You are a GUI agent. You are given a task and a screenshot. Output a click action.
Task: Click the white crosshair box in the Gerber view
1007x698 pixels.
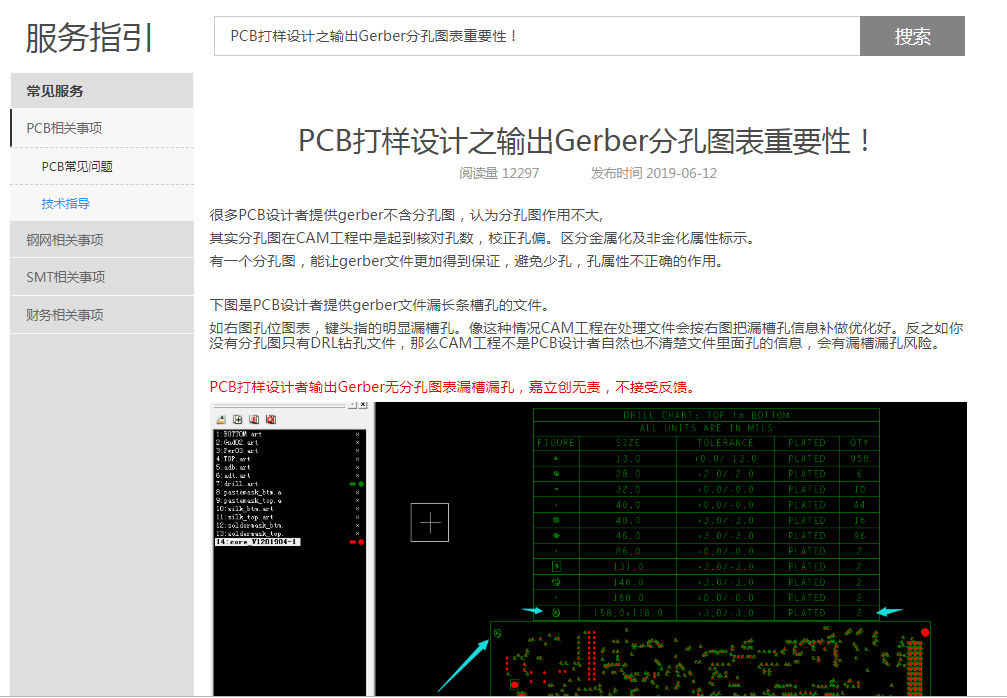tap(430, 522)
